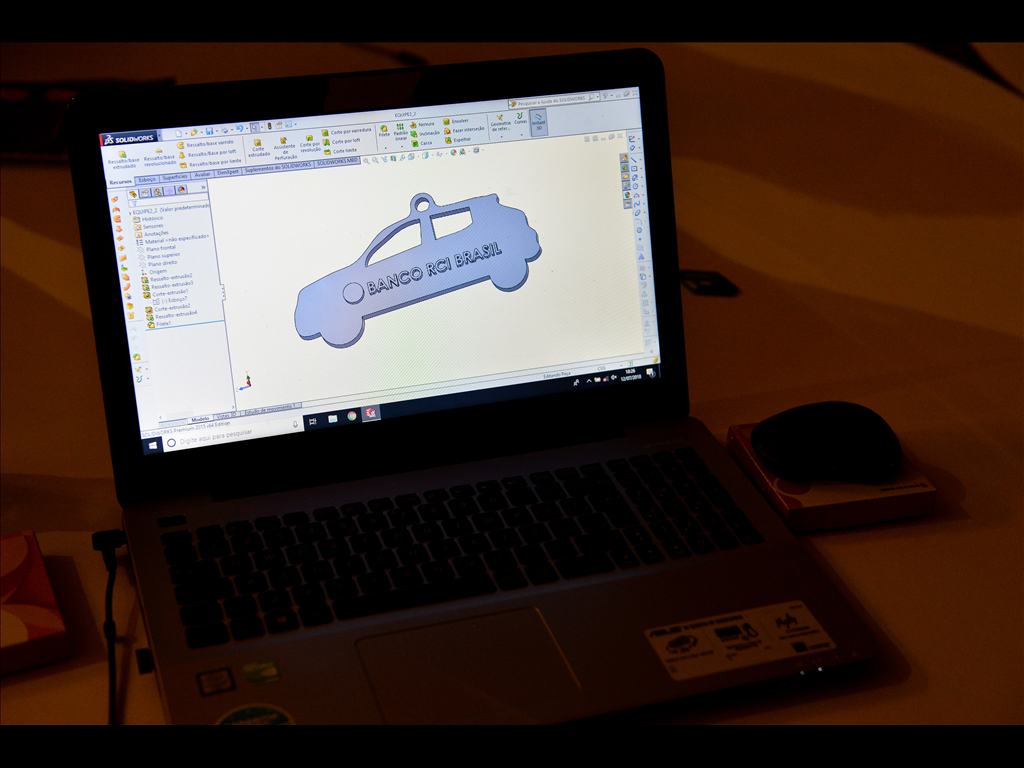Open the Superfícies ribbon tab

175,177
